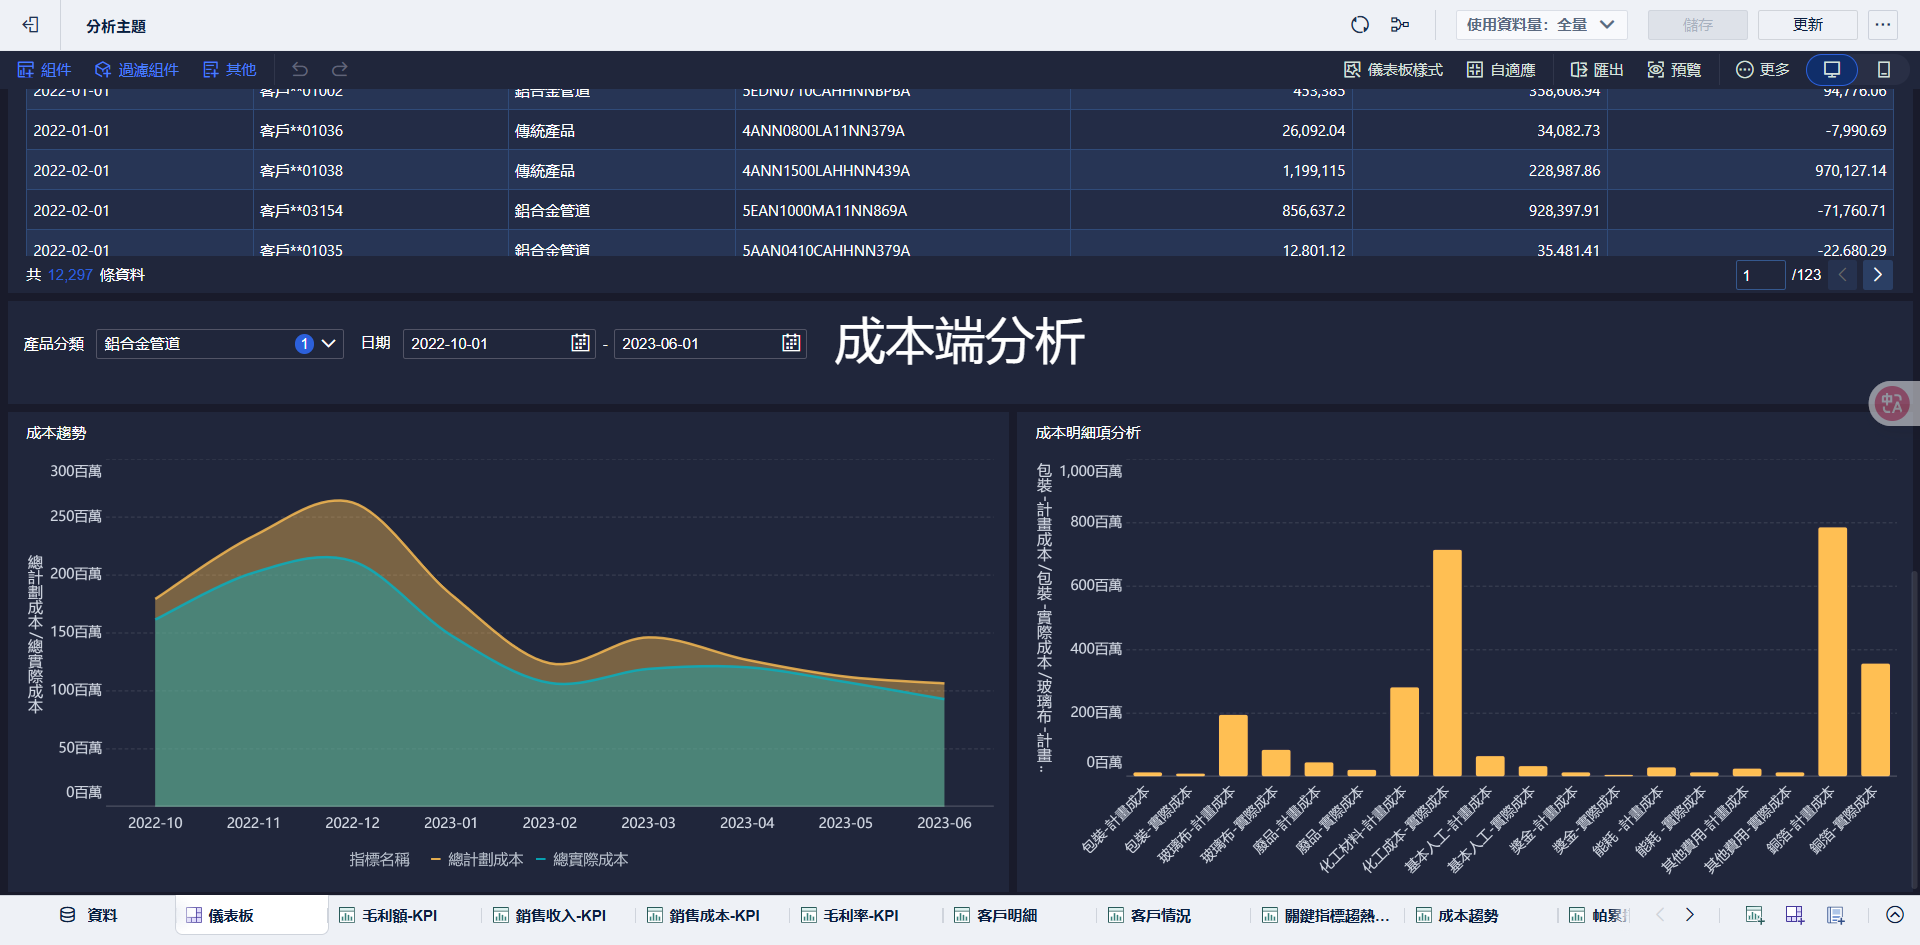Click the add component icon in bottom bar

point(1755,915)
